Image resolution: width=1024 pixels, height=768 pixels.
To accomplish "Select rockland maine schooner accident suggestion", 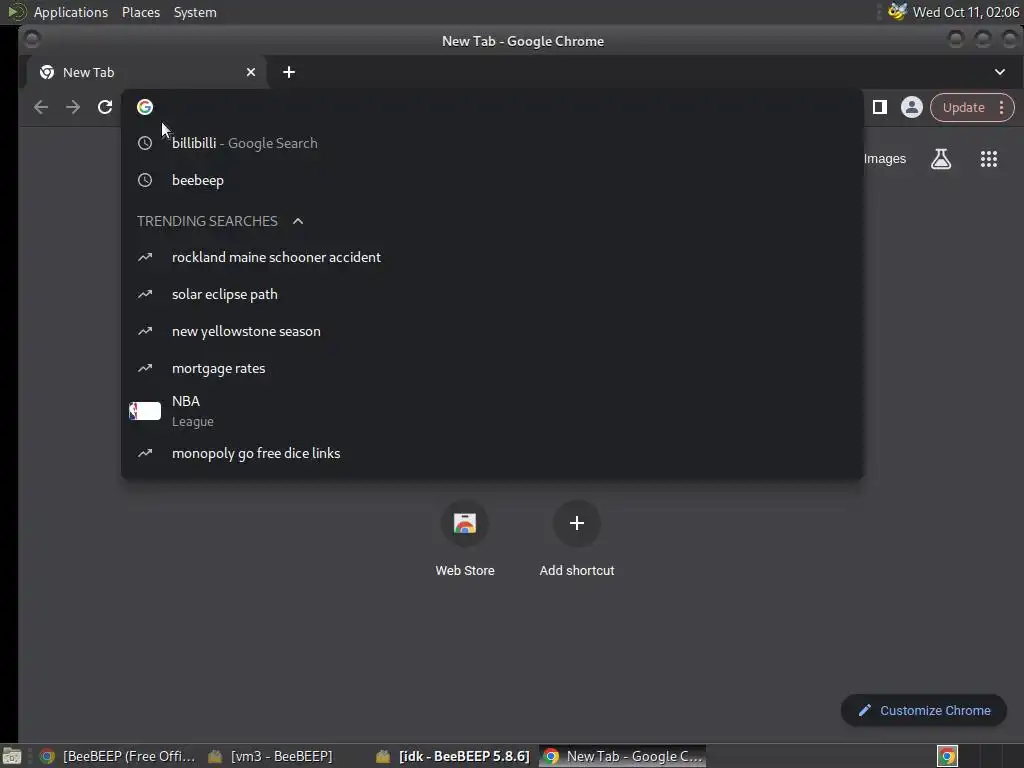I will click(492, 257).
